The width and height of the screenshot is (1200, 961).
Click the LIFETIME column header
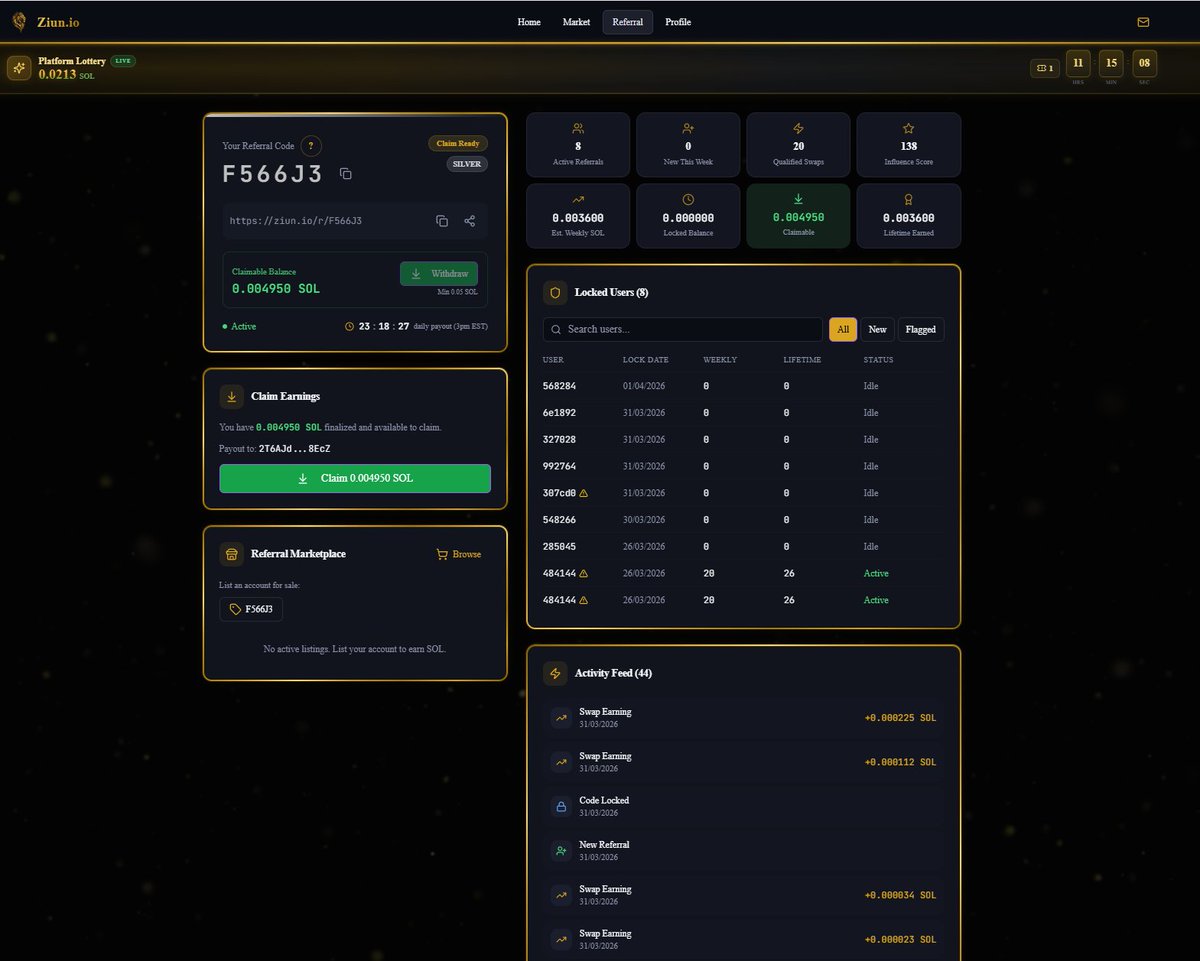802,360
